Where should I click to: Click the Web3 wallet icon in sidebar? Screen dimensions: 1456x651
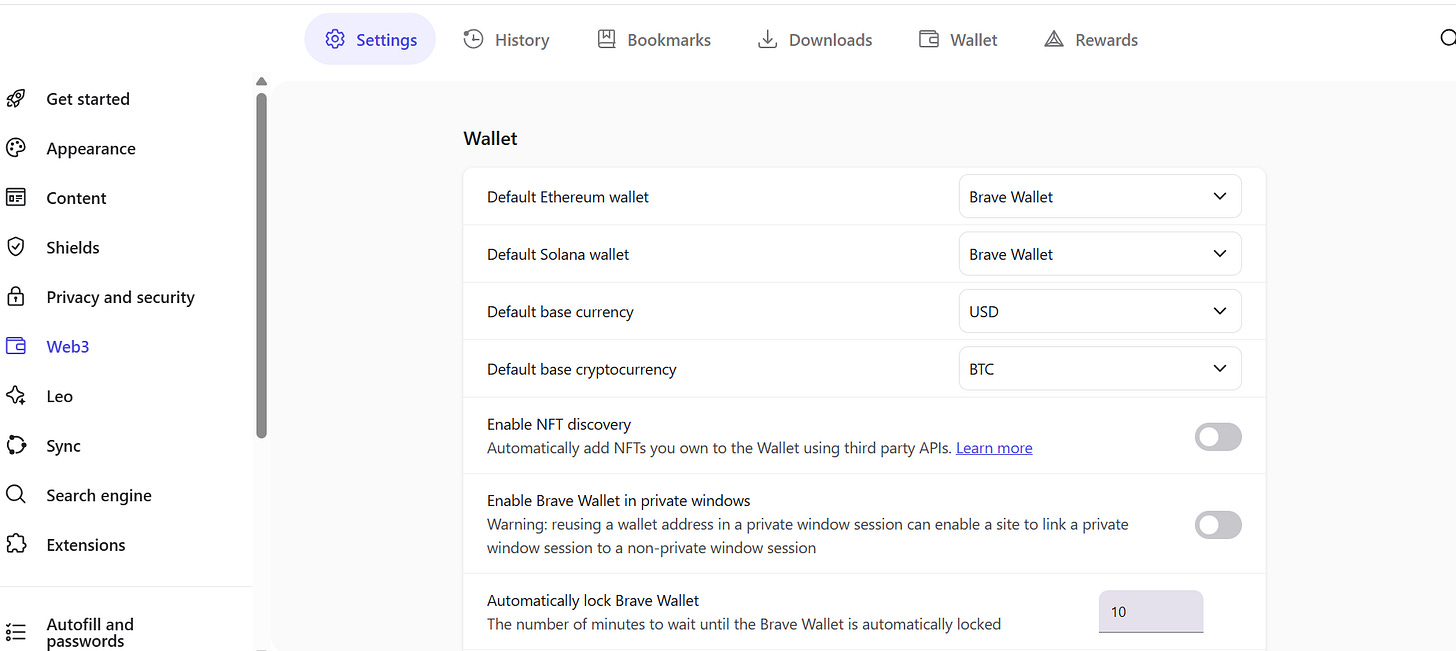pyautogui.click(x=16, y=346)
